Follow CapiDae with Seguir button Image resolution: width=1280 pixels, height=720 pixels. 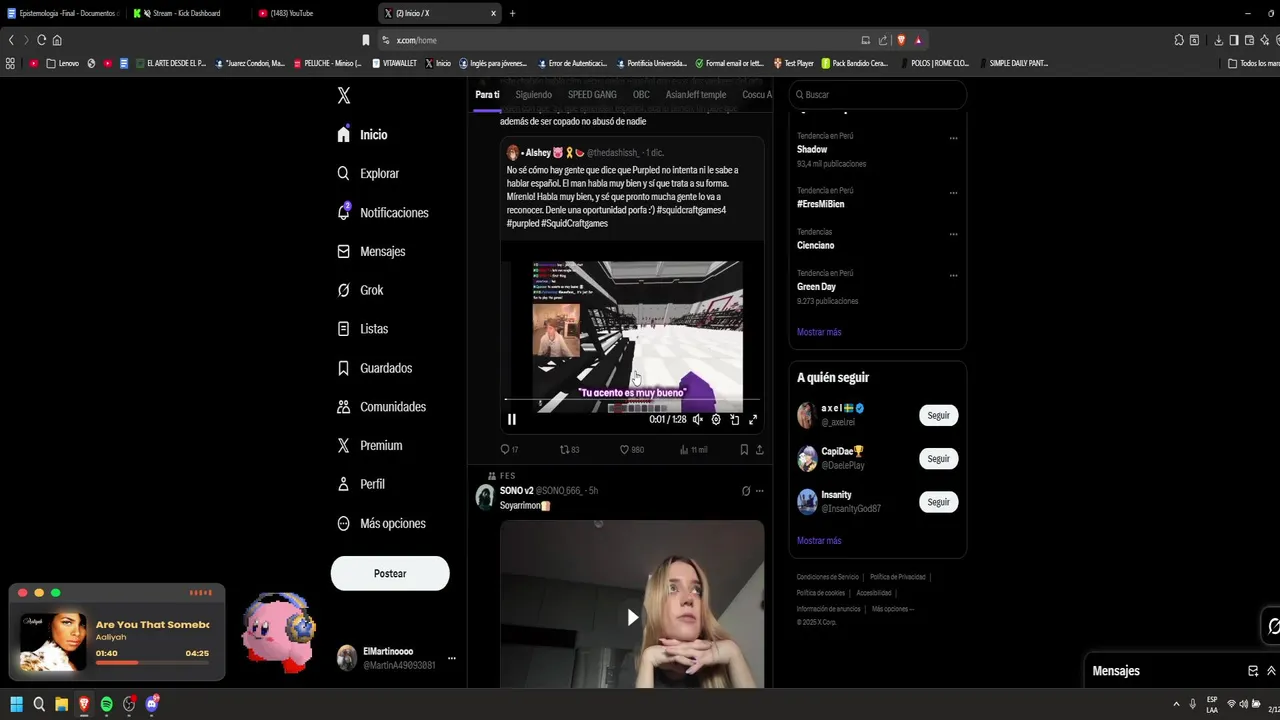(938, 458)
